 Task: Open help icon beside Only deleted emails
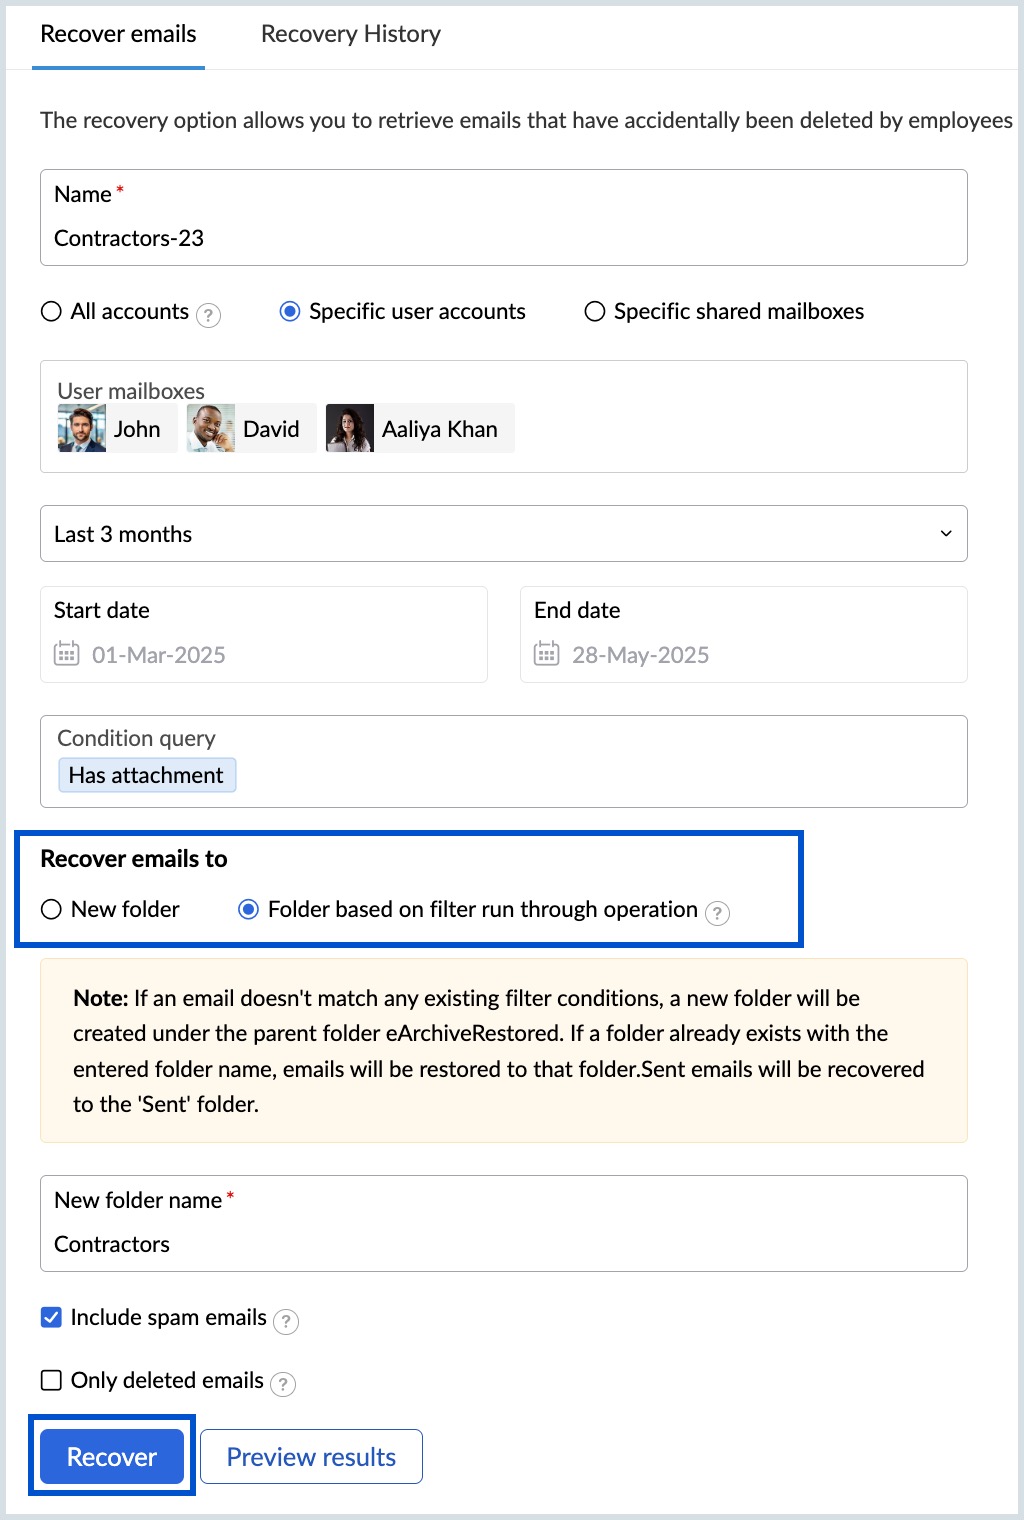pos(283,1384)
